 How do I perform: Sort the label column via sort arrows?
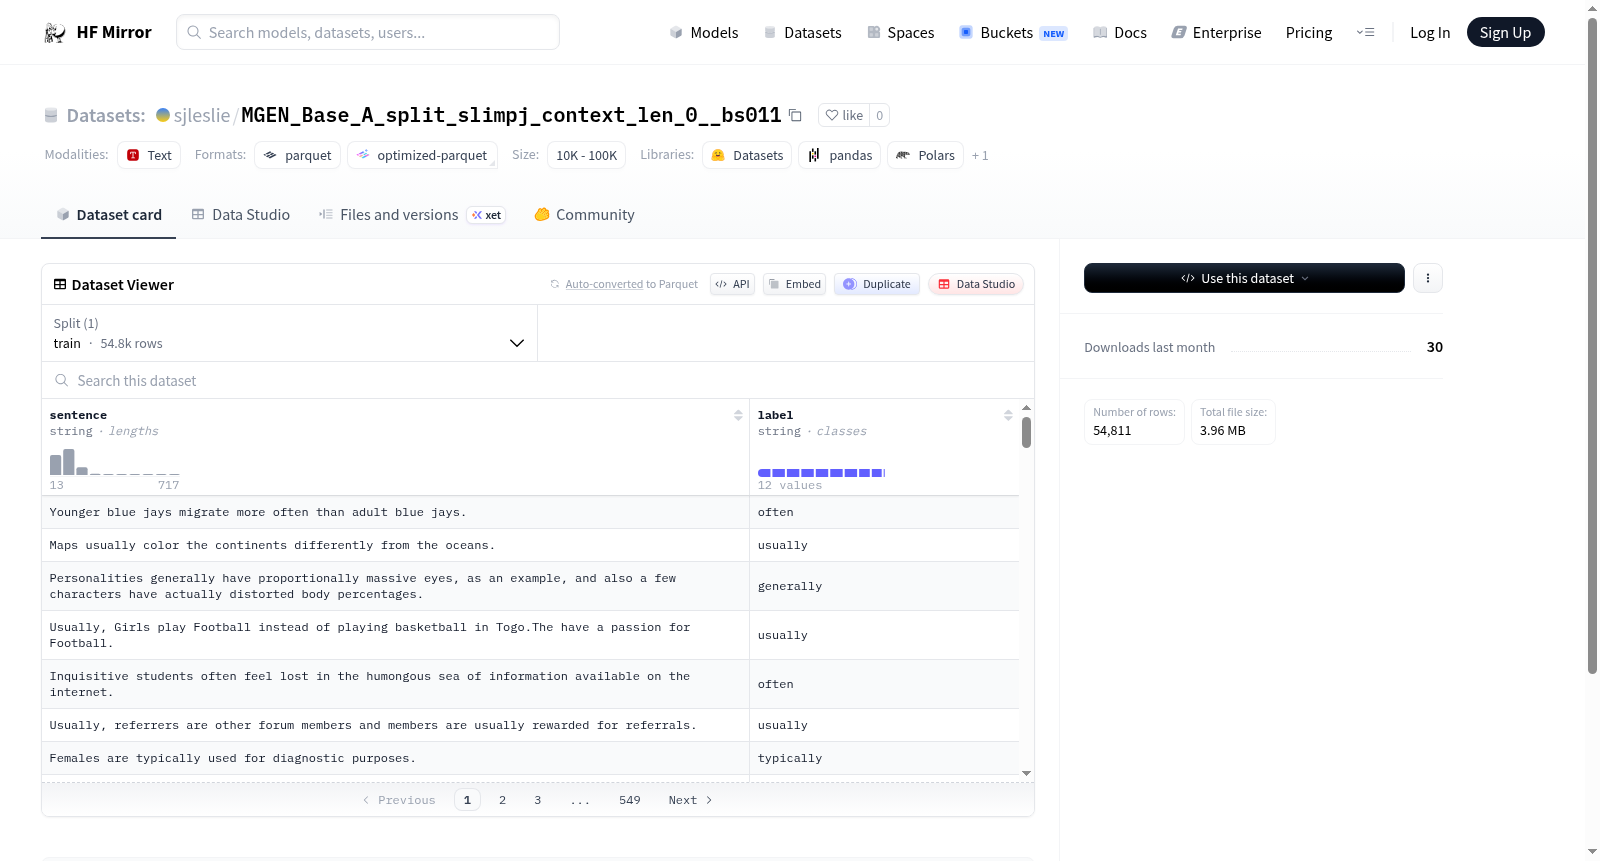[x=1008, y=415]
